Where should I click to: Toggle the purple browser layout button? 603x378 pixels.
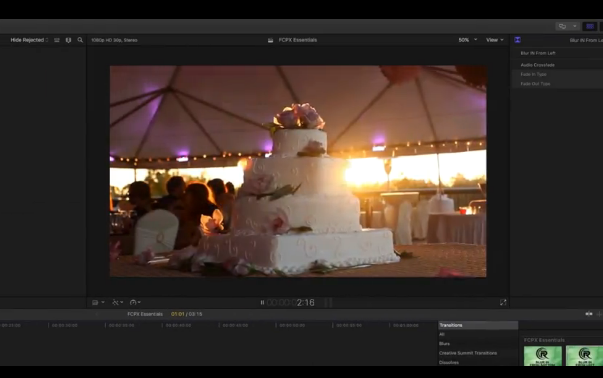590,26
